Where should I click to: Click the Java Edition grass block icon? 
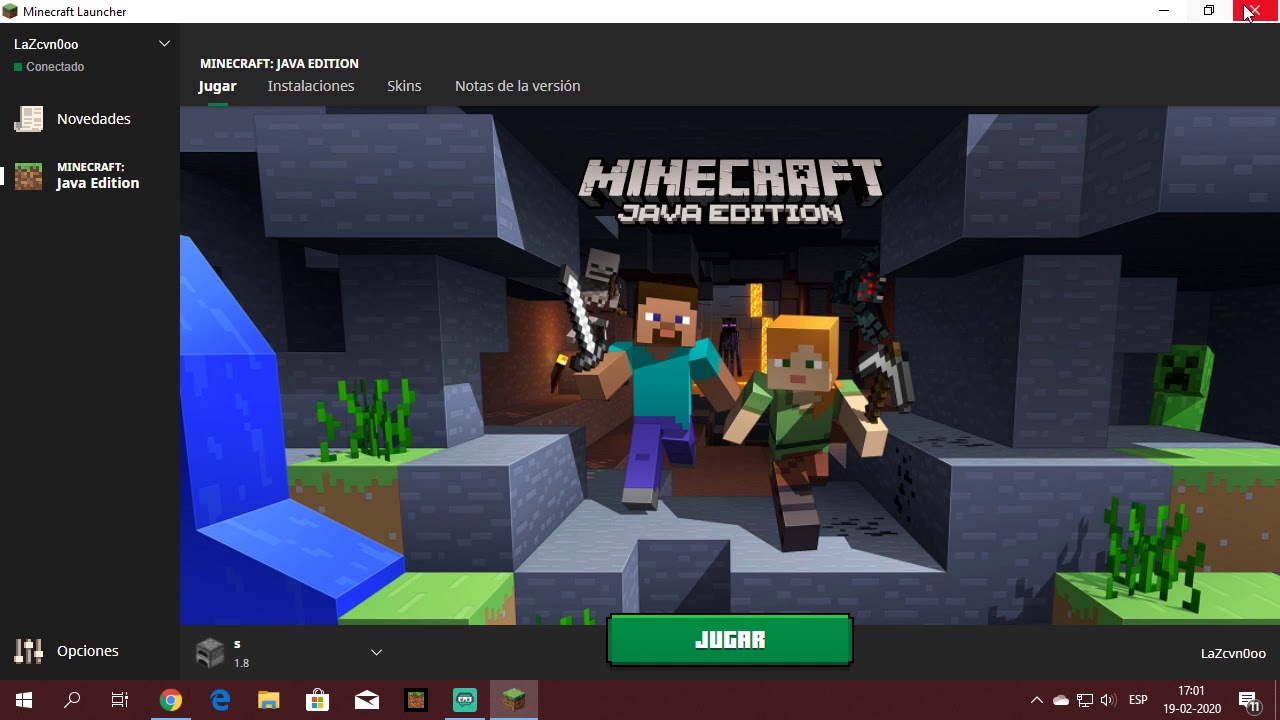tap(28, 176)
